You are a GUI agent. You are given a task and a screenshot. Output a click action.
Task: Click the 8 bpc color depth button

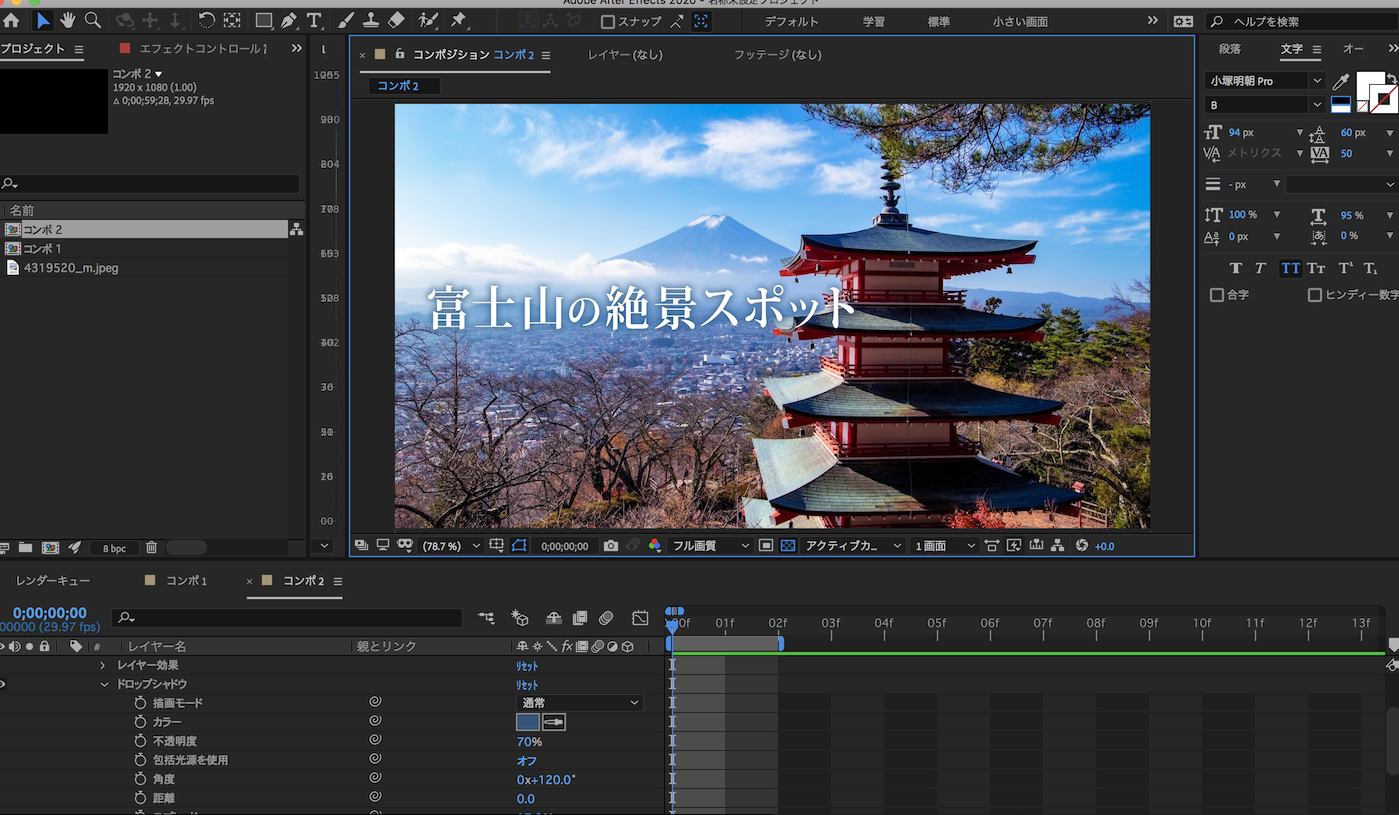(x=114, y=548)
